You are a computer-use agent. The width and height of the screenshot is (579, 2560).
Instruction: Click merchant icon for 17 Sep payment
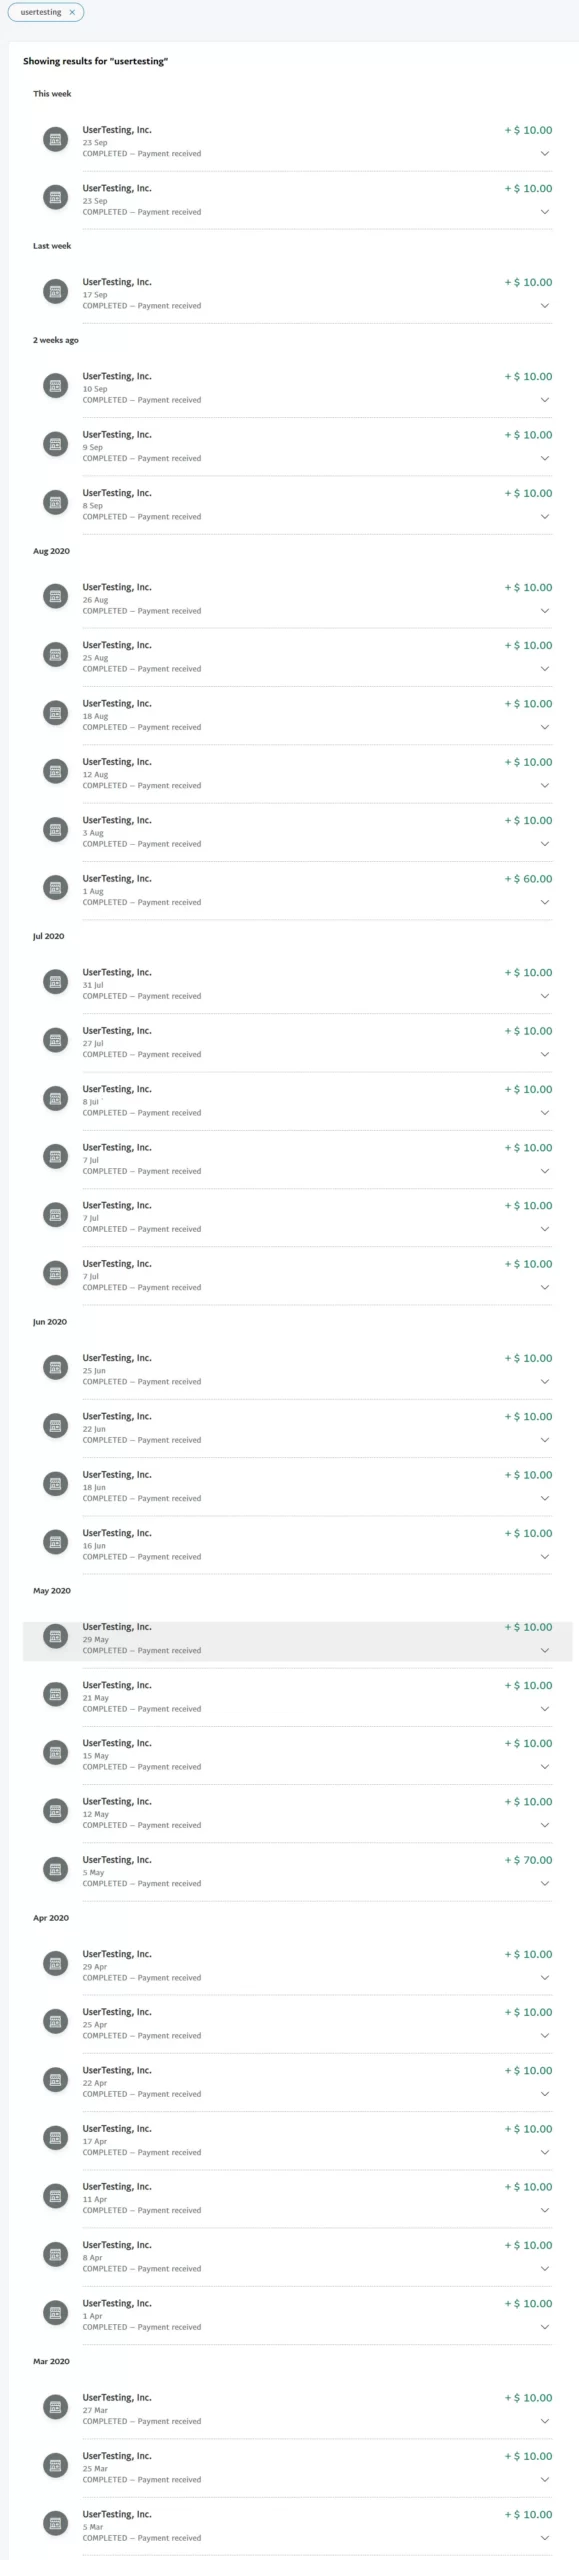click(x=56, y=292)
